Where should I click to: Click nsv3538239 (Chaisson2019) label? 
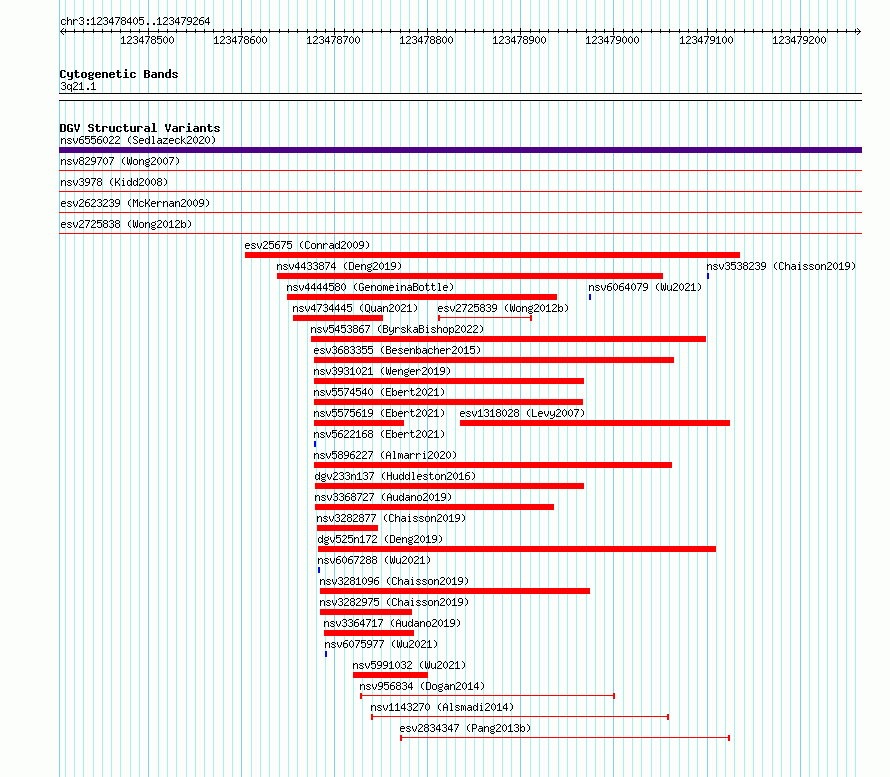[781, 266]
